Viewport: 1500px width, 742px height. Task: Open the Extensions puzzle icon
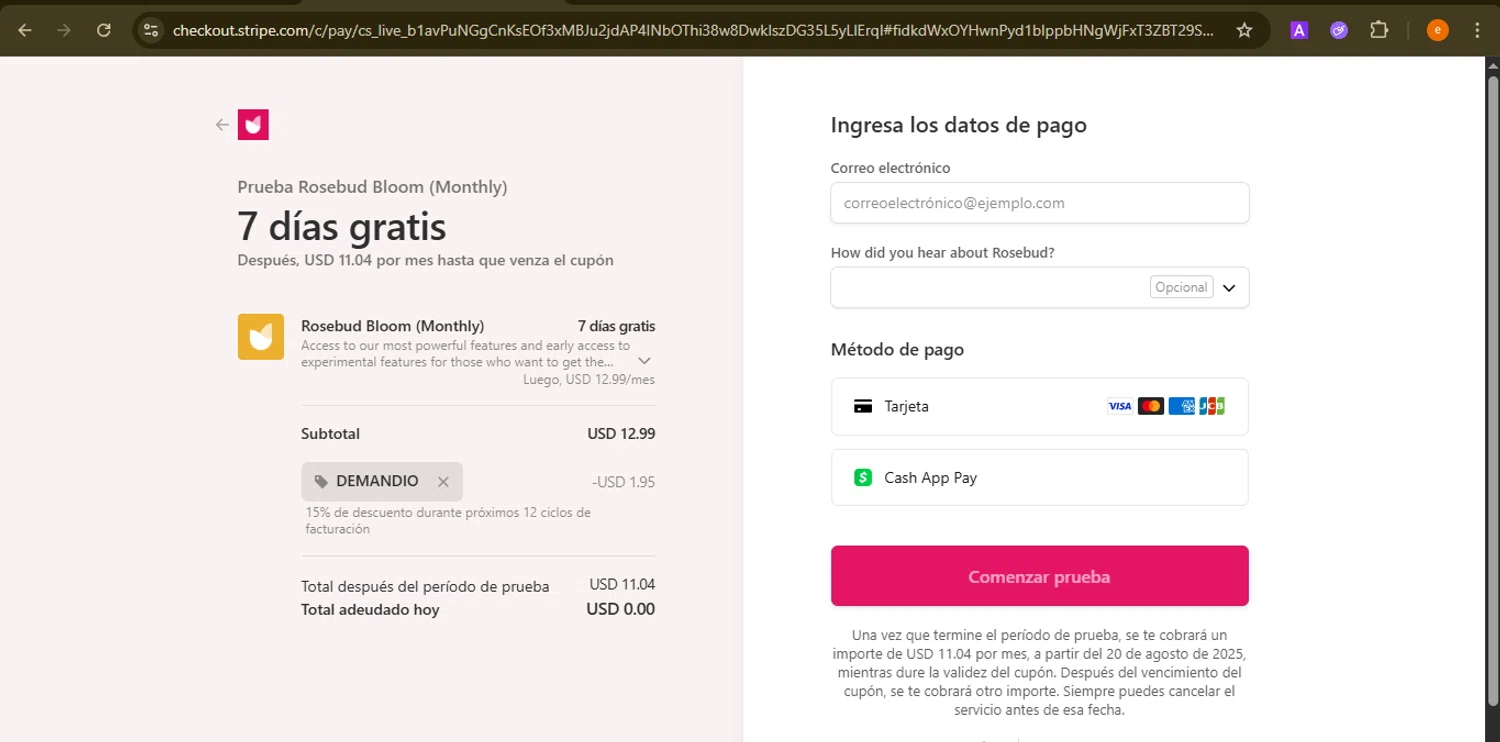tap(1379, 30)
